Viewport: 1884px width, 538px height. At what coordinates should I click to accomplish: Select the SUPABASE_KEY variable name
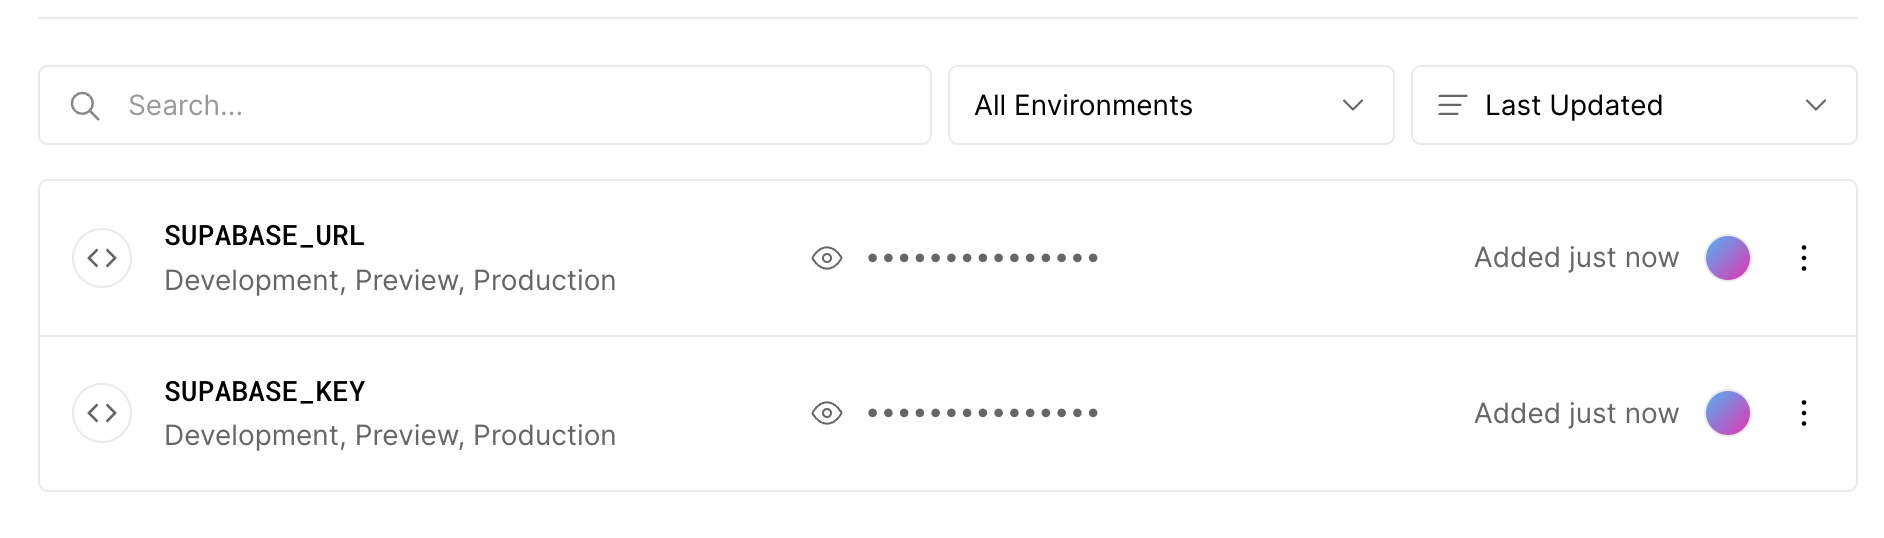click(265, 392)
